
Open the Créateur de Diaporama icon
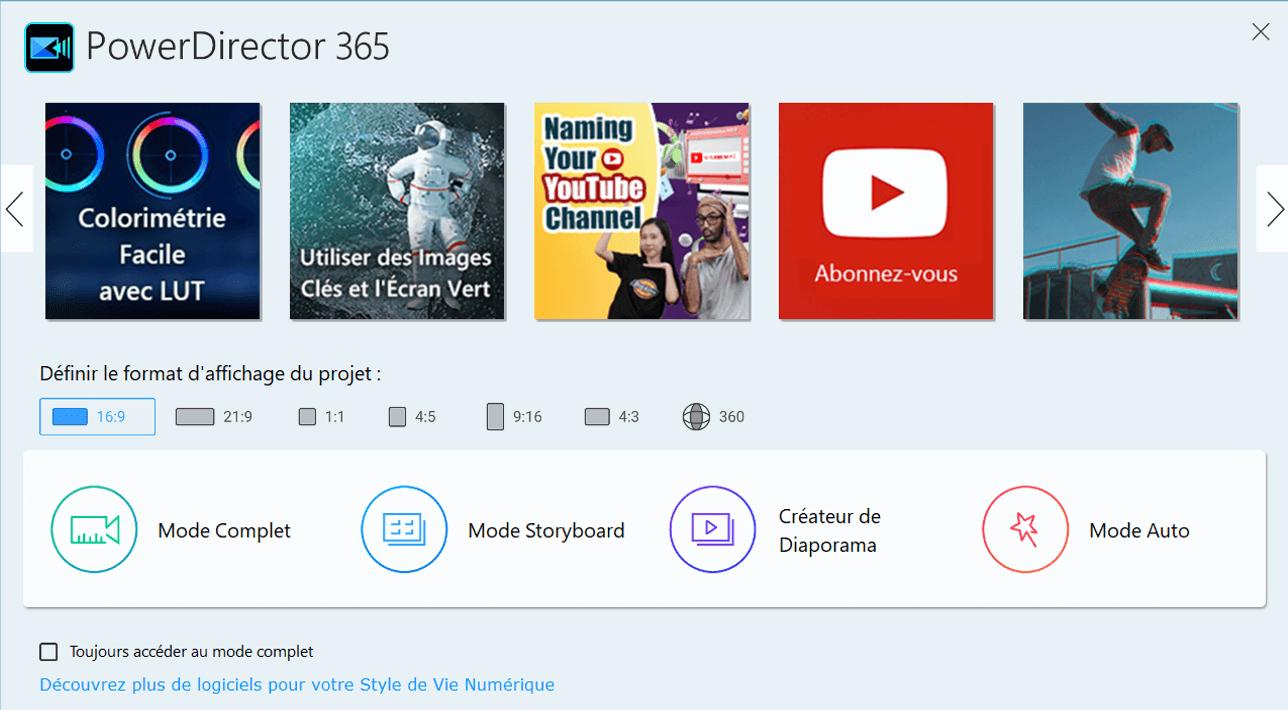coord(713,529)
